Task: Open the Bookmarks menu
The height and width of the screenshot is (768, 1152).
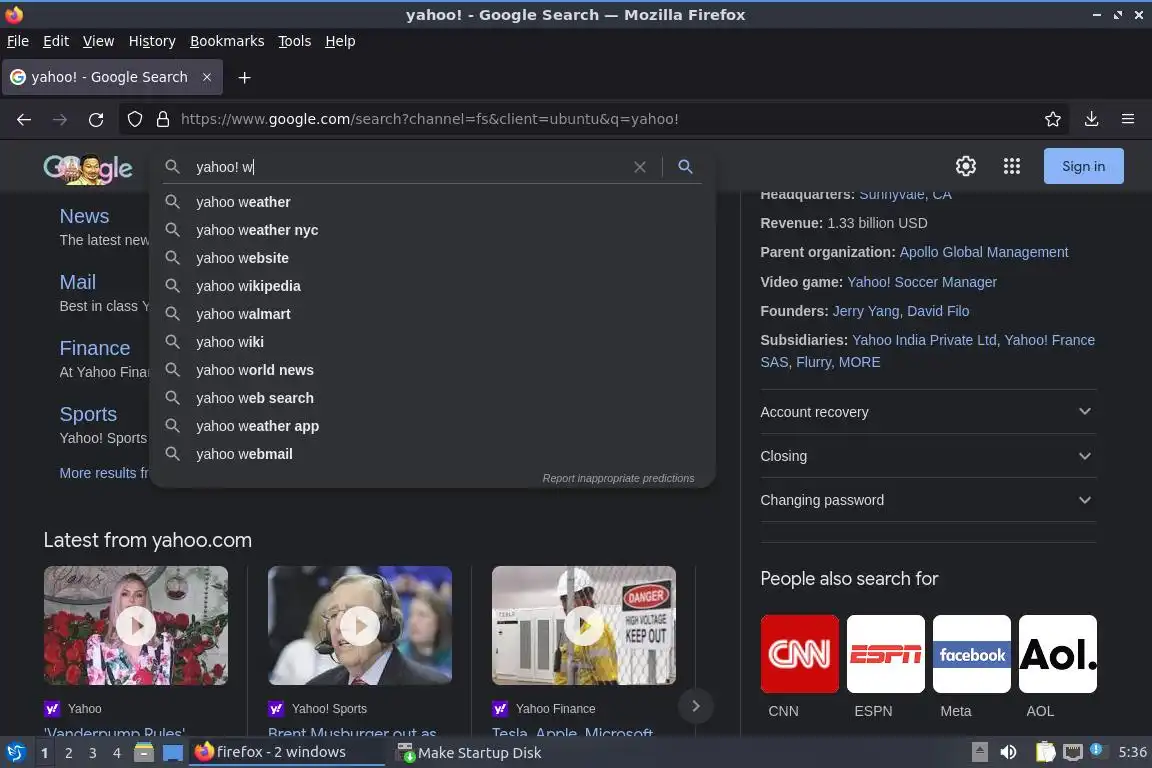Action: [x=227, y=41]
